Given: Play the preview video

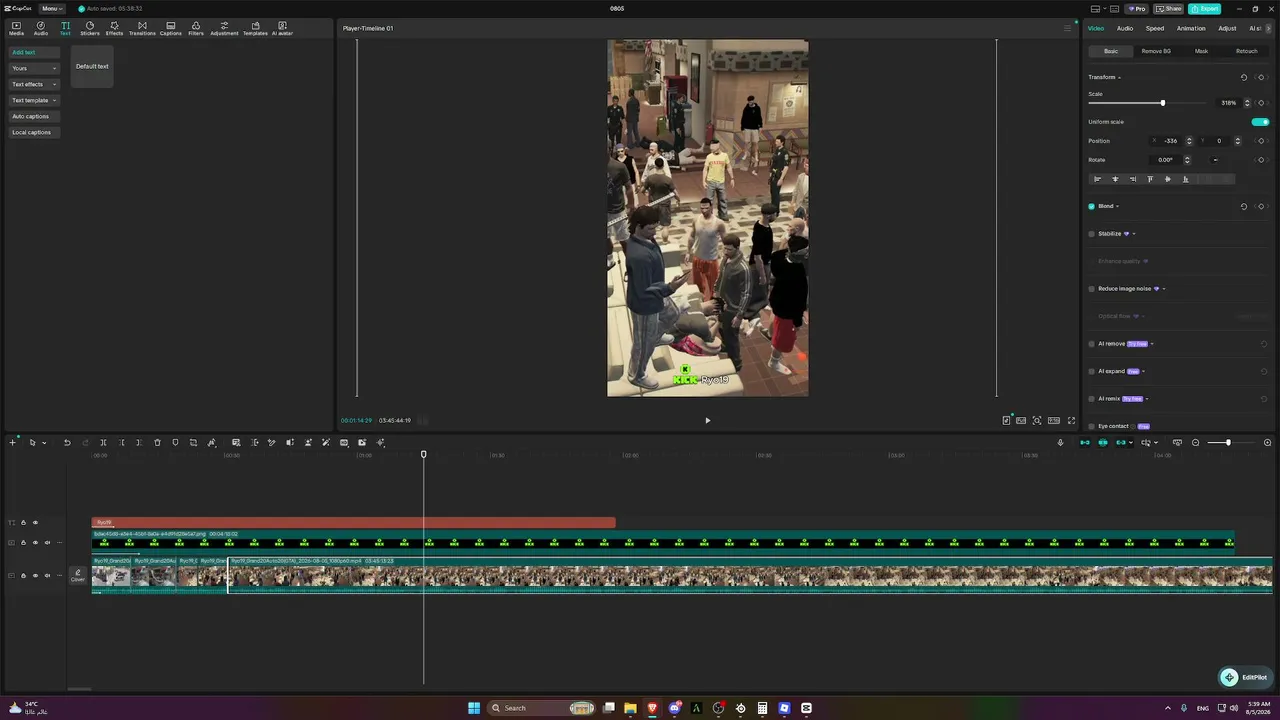Looking at the screenshot, I should (707, 420).
